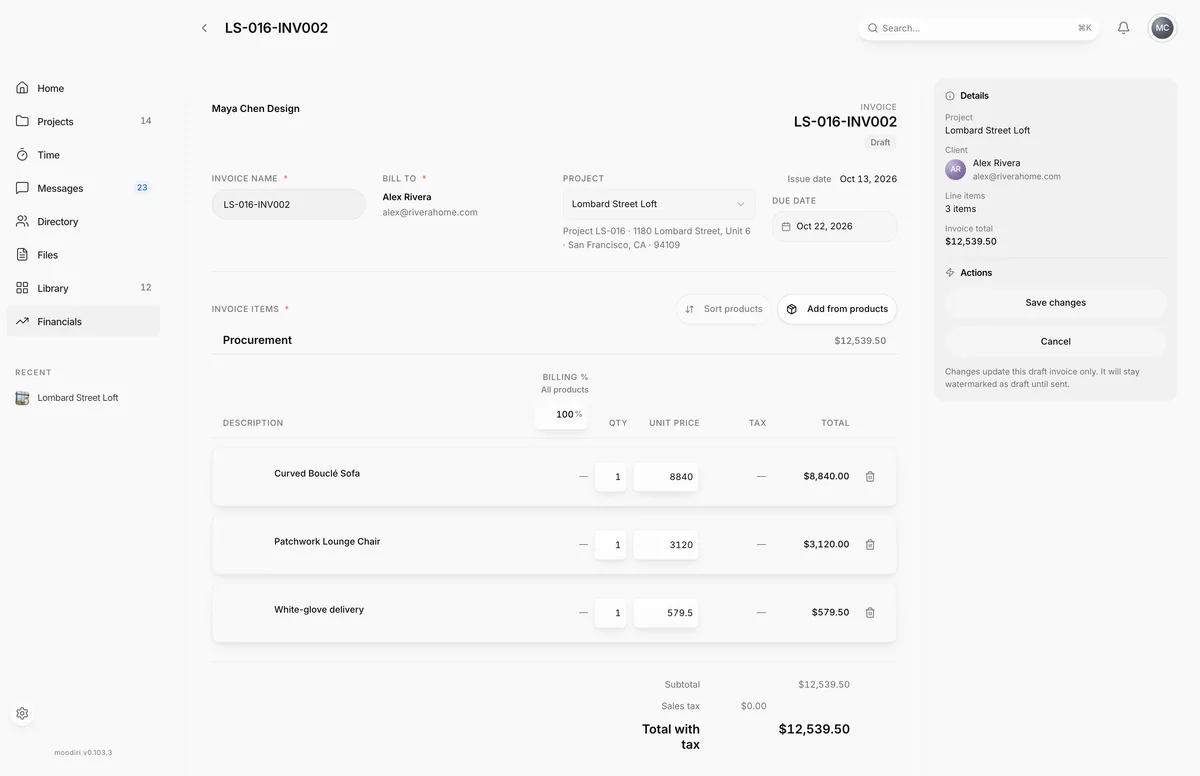
Task: Click the Files document icon
Action: click(22, 255)
